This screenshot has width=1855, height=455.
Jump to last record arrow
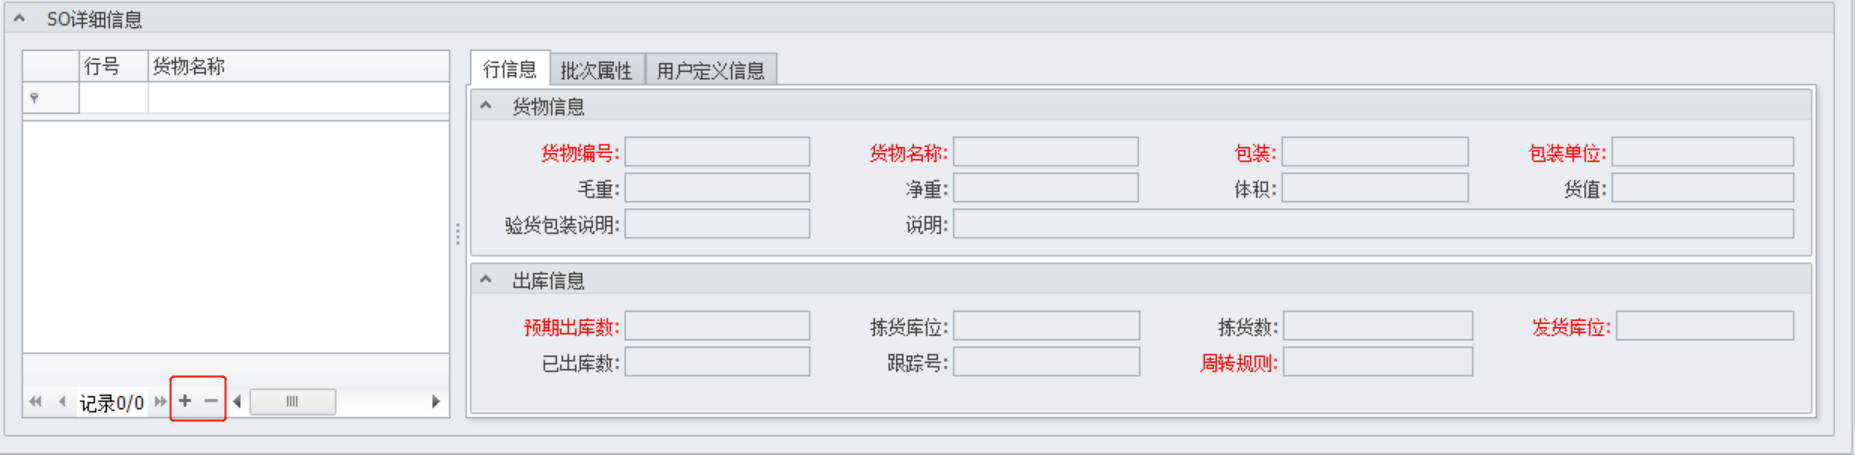click(160, 402)
